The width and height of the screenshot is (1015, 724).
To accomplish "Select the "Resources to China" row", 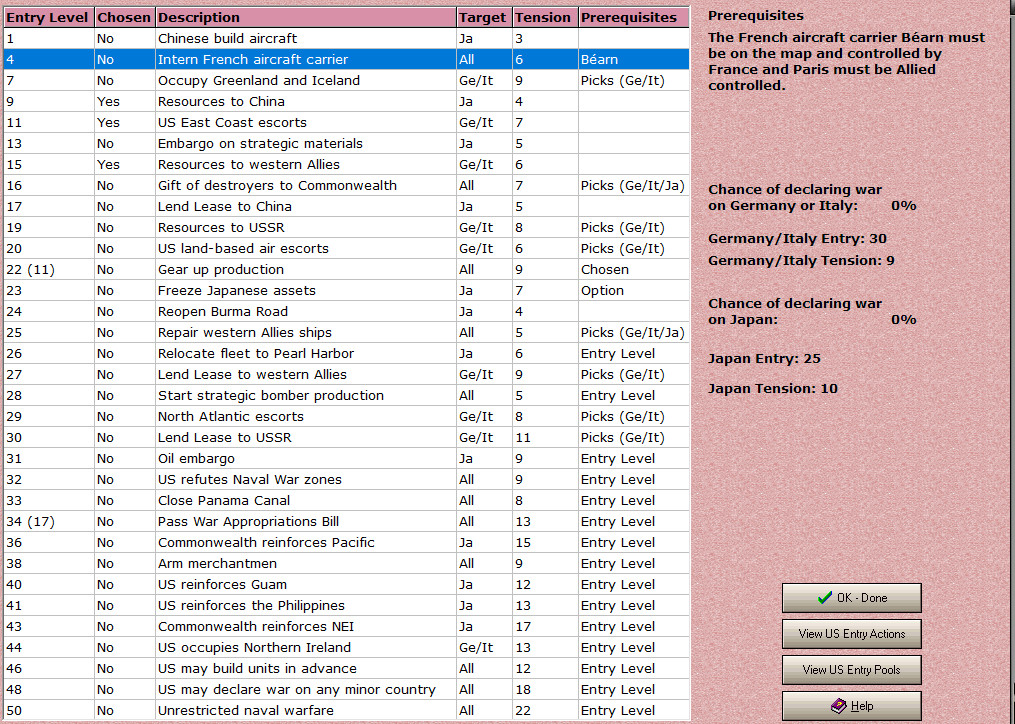I will 346,102.
